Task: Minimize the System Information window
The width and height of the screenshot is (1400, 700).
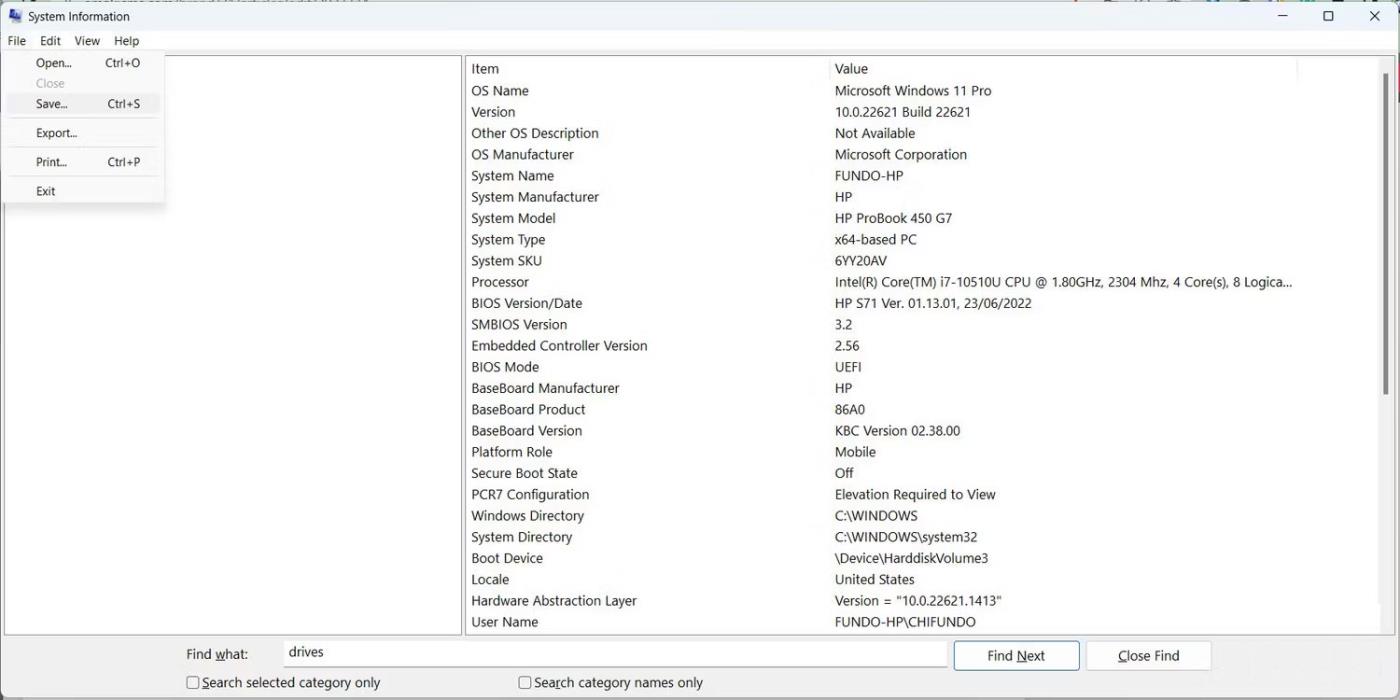Action: click(x=1282, y=16)
